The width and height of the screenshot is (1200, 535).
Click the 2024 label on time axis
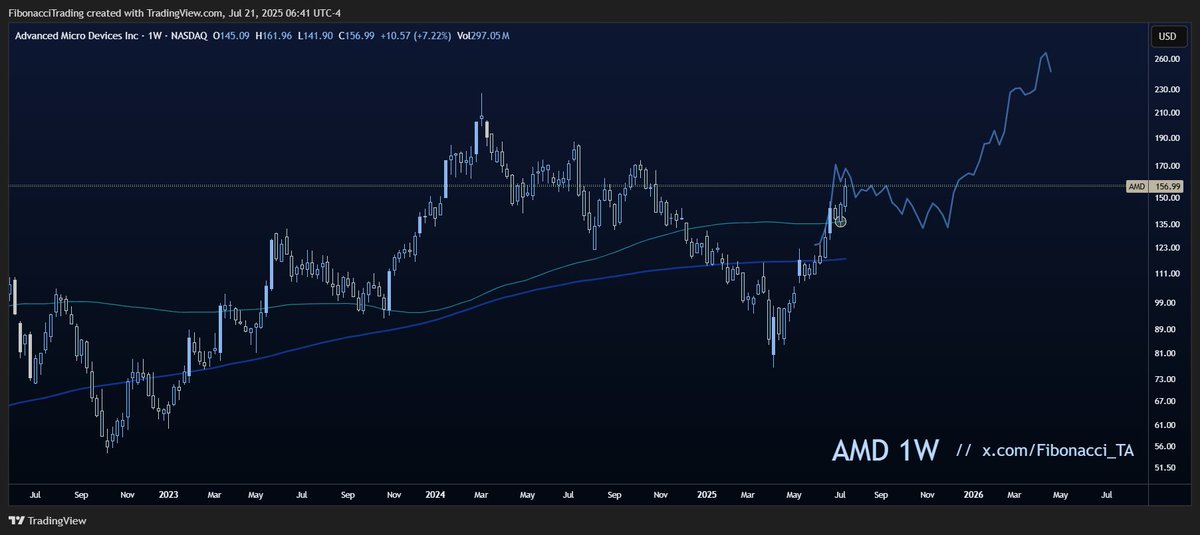click(x=435, y=494)
